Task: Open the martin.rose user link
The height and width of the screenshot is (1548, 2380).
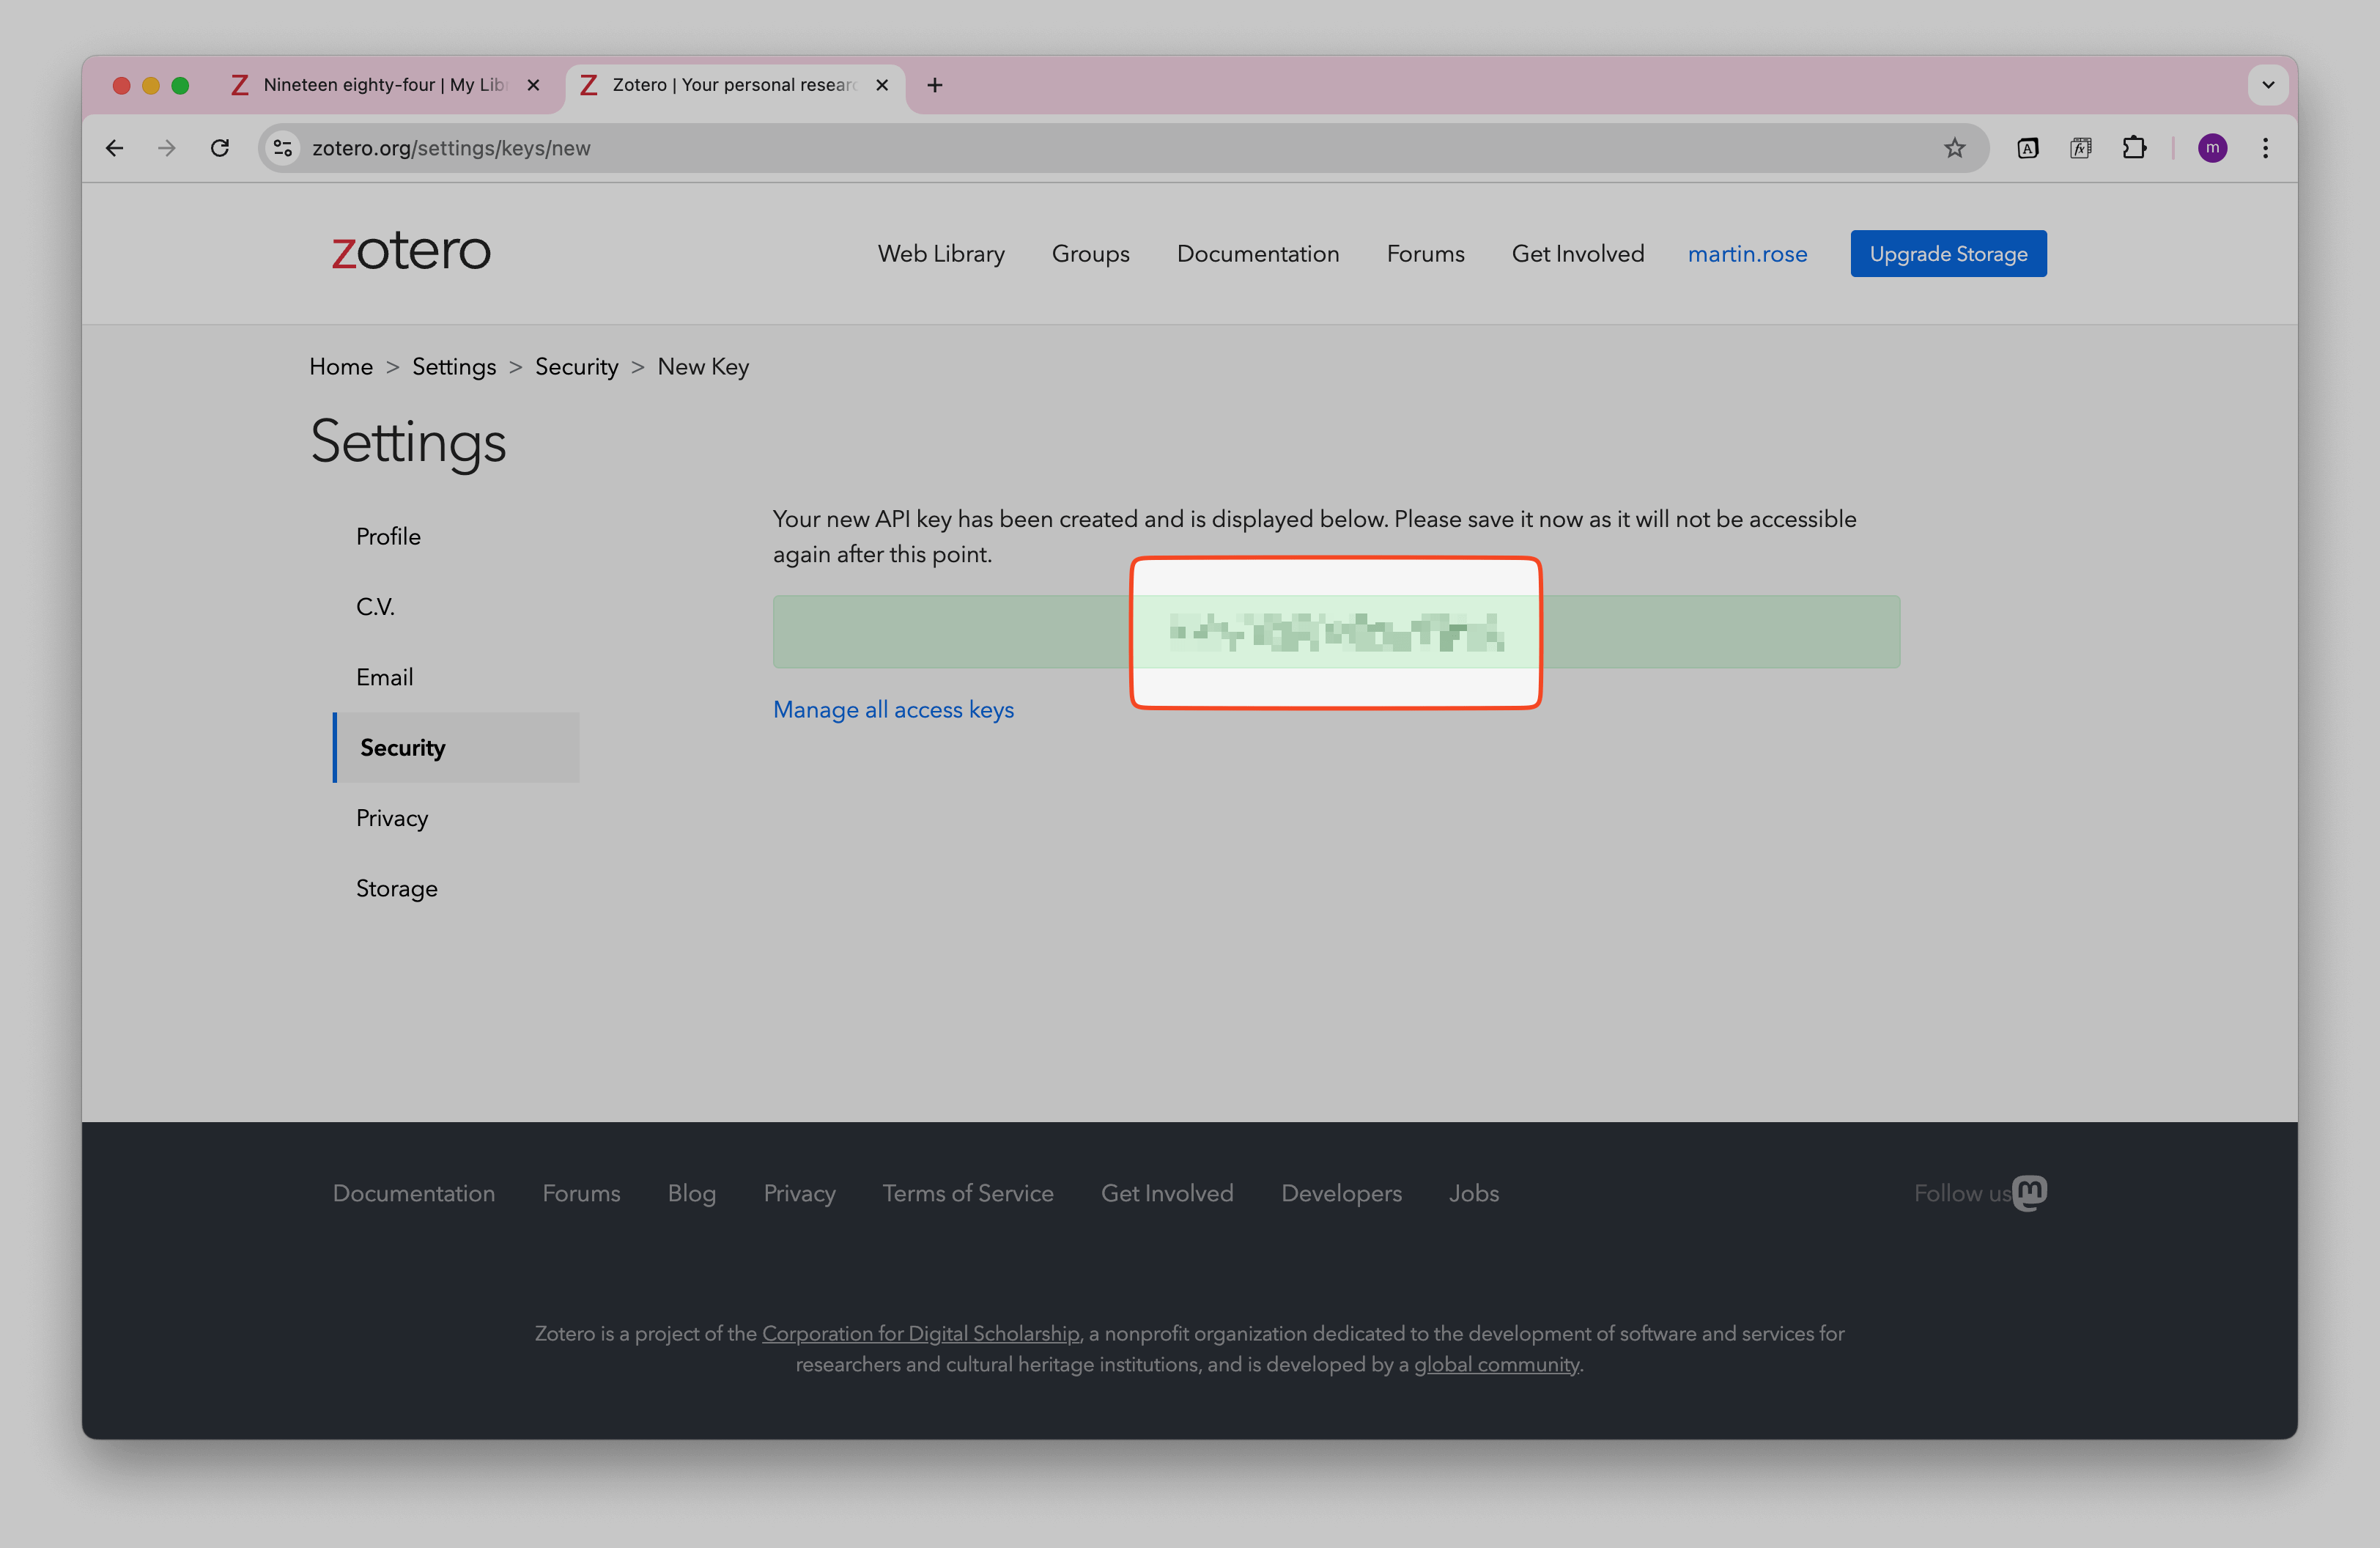Action: pyautogui.click(x=1747, y=254)
